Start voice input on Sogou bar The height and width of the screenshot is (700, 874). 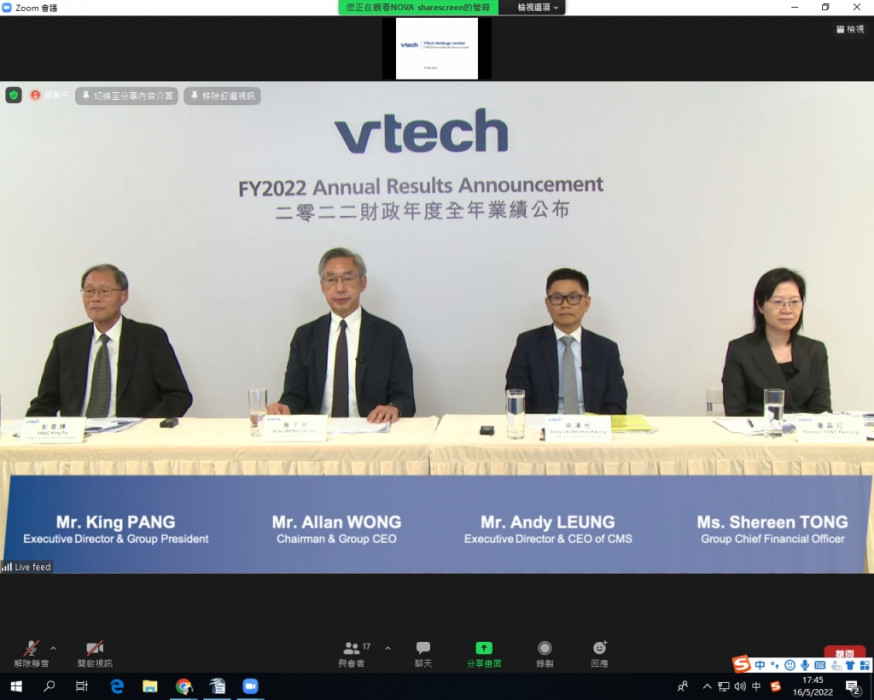pyautogui.click(x=805, y=665)
